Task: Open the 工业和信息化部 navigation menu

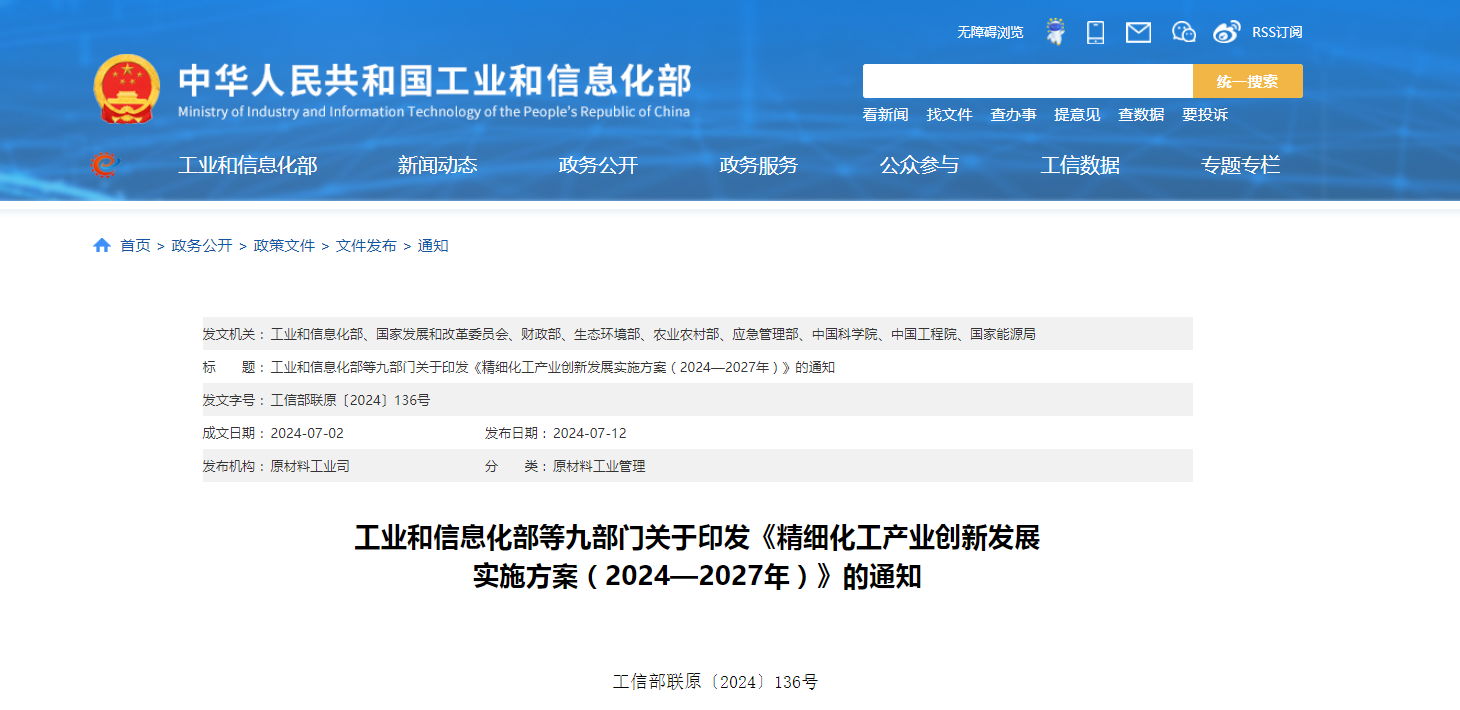Action: point(248,166)
